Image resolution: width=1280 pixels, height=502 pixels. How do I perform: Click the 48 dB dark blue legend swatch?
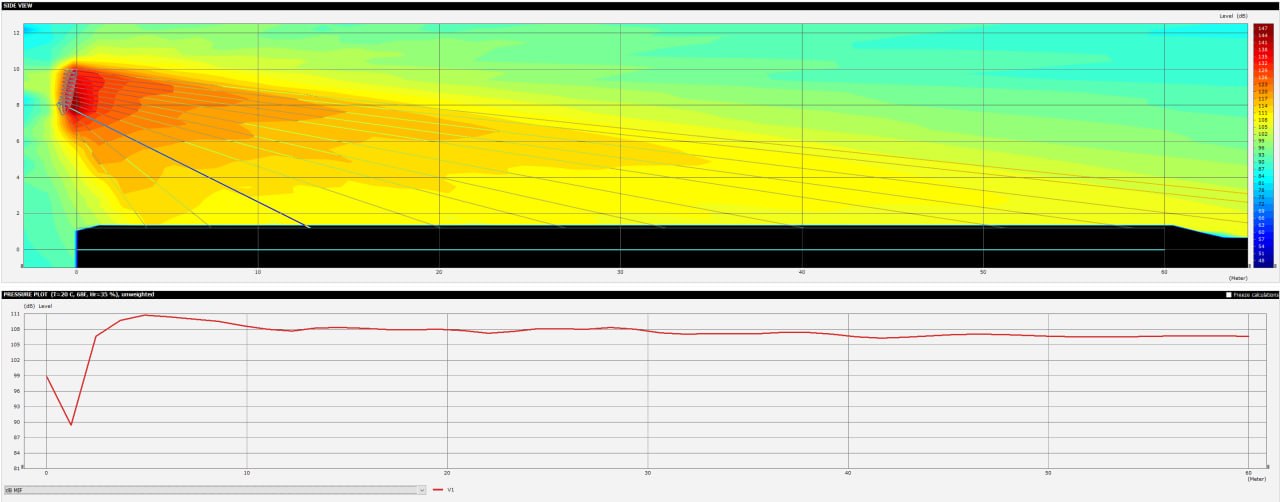pos(1264,262)
